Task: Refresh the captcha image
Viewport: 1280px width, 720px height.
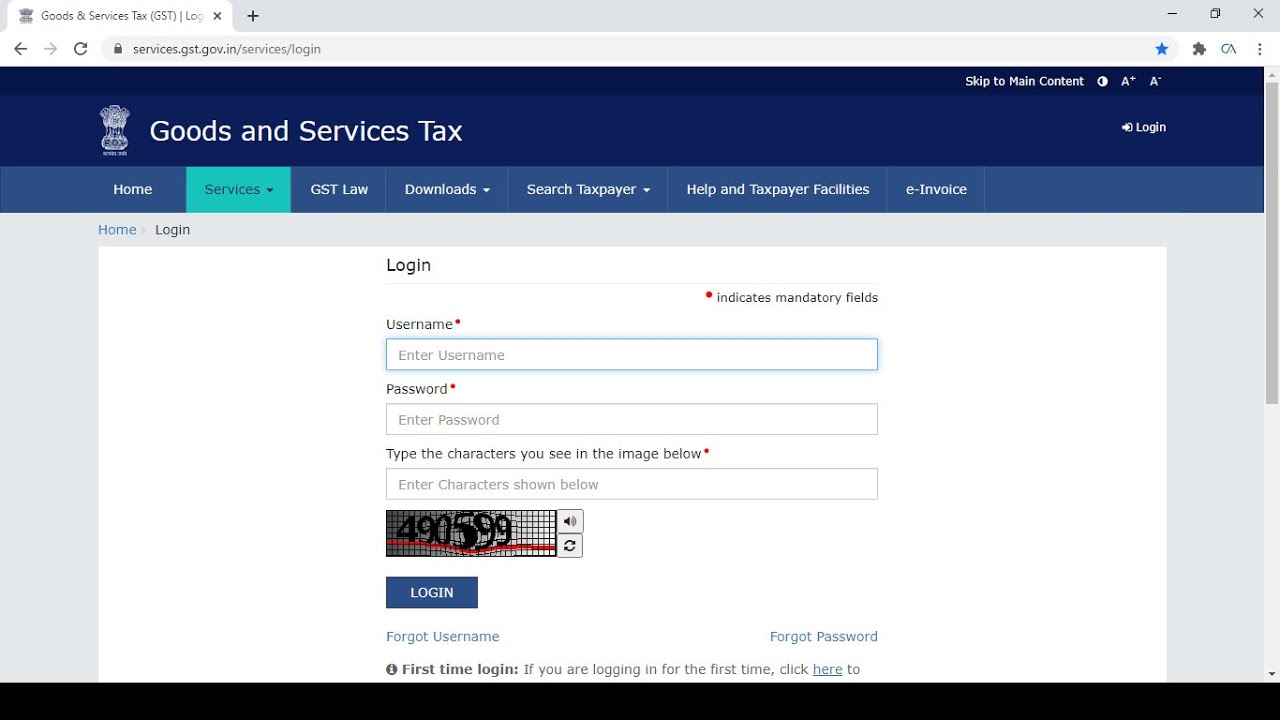Action: click(x=570, y=545)
